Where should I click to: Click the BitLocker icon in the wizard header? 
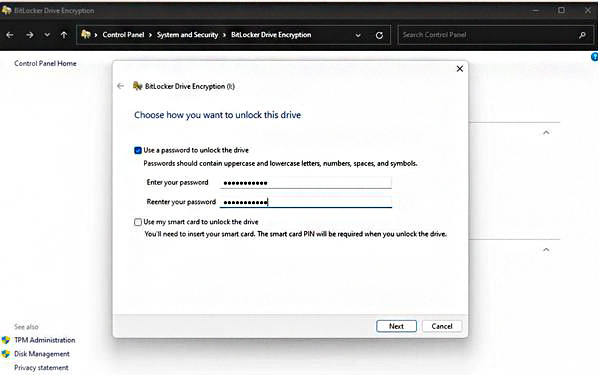coord(138,86)
